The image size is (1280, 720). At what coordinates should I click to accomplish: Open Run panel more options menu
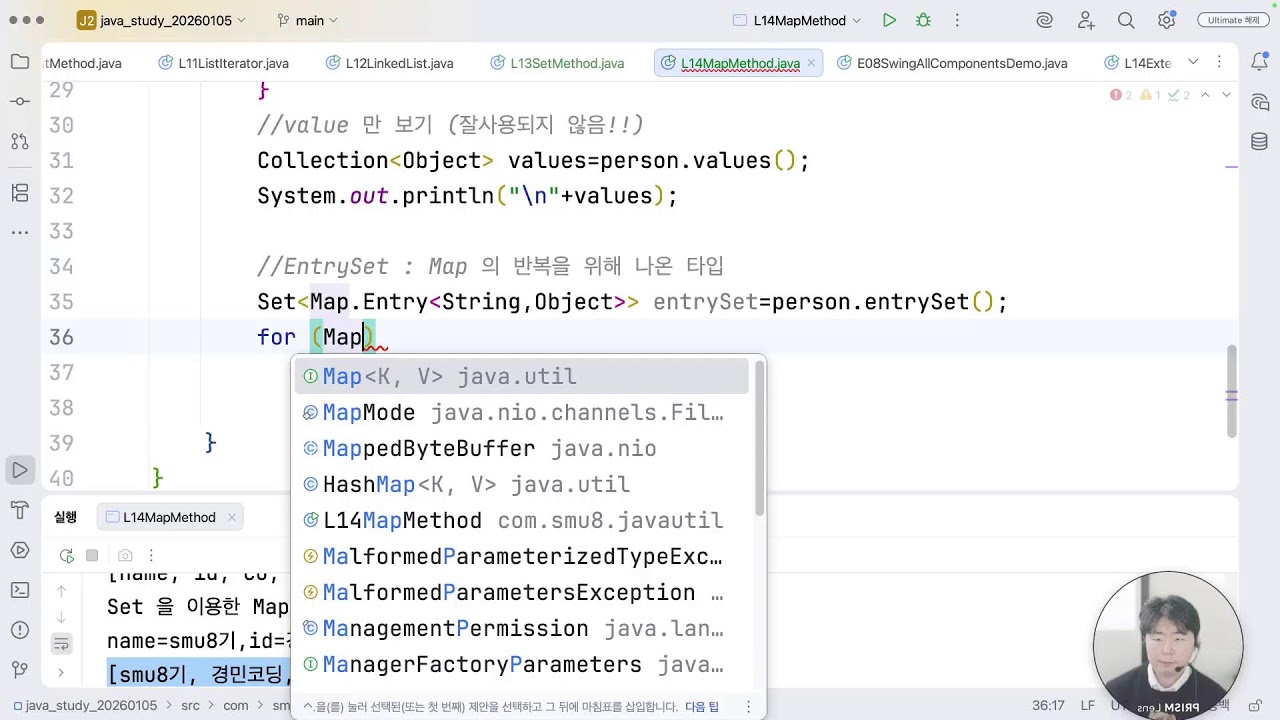pyautogui.click(x=151, y=555)
